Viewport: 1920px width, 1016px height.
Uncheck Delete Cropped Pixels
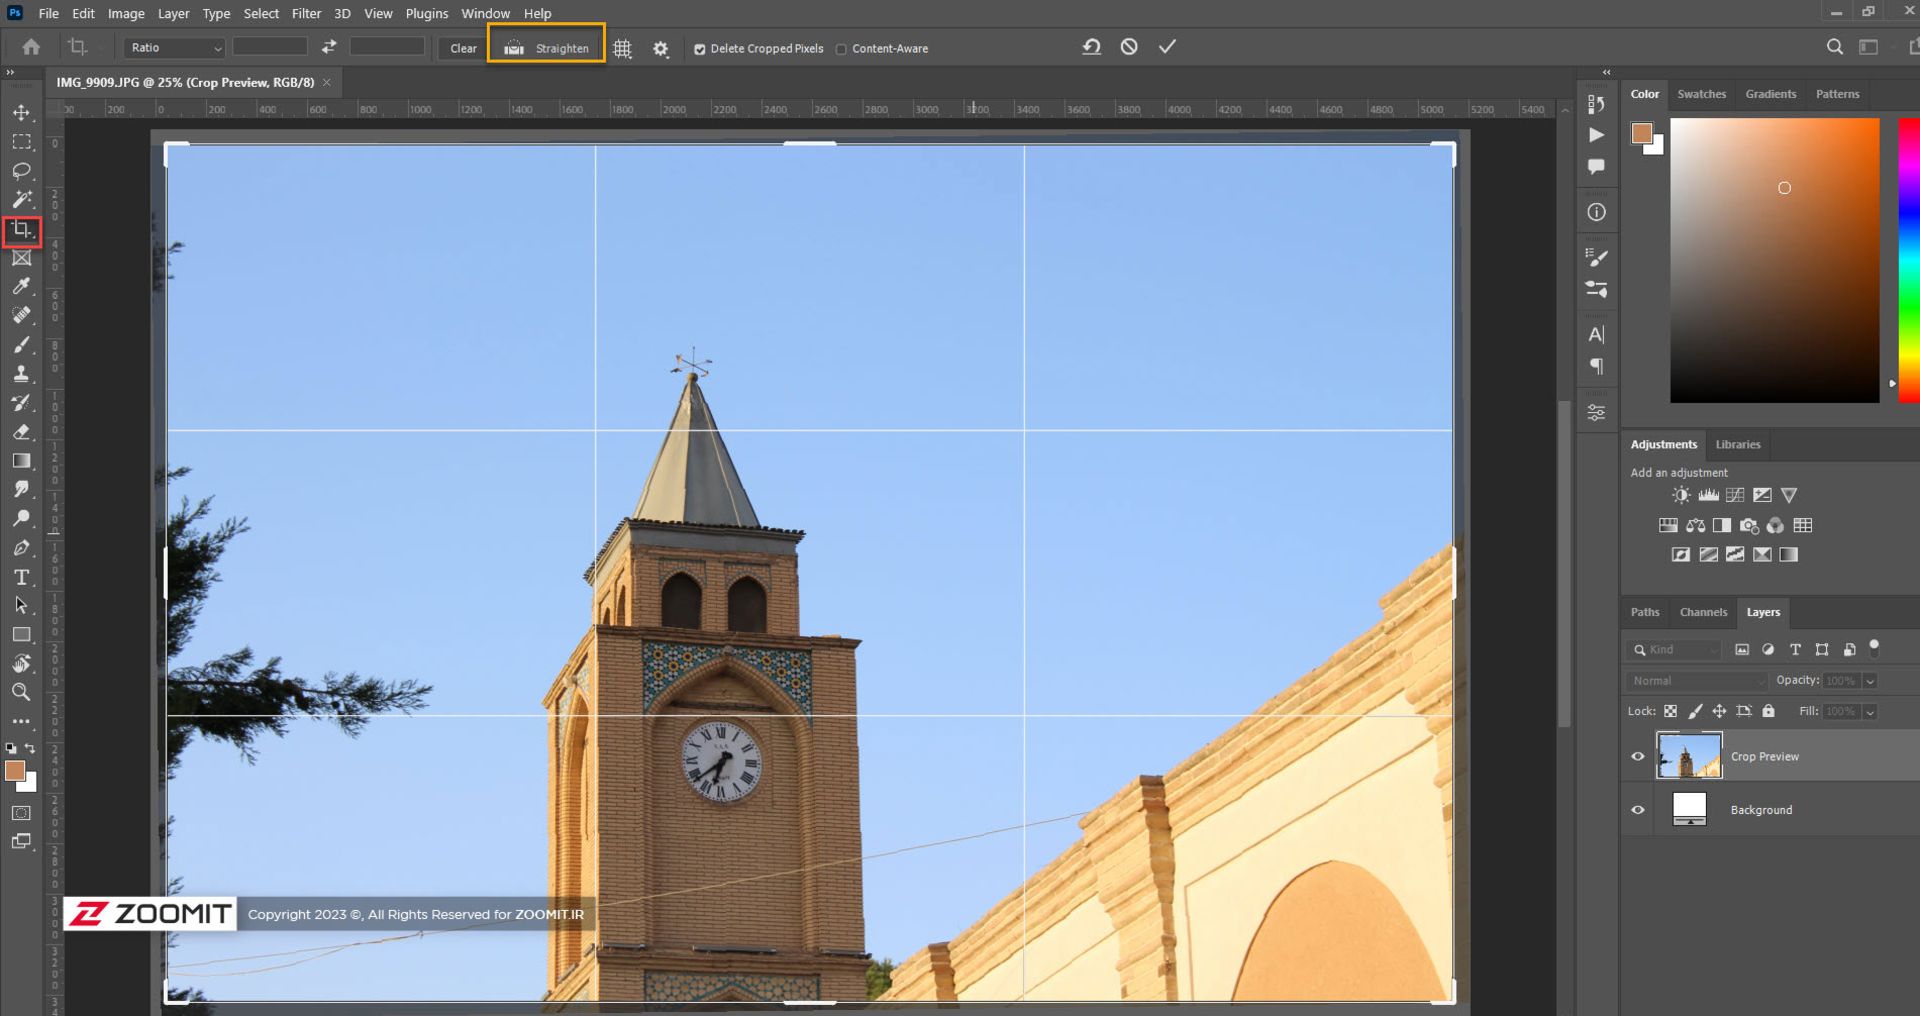point(700,49)
